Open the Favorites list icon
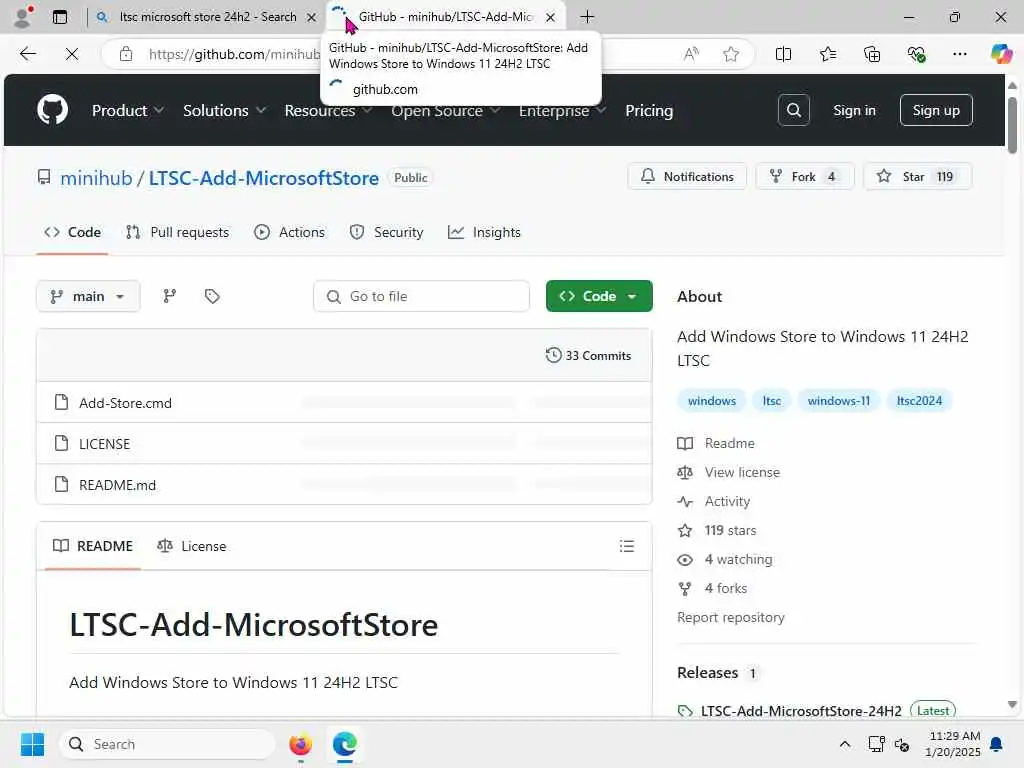The image size is (1024, 768). [827, 54]
